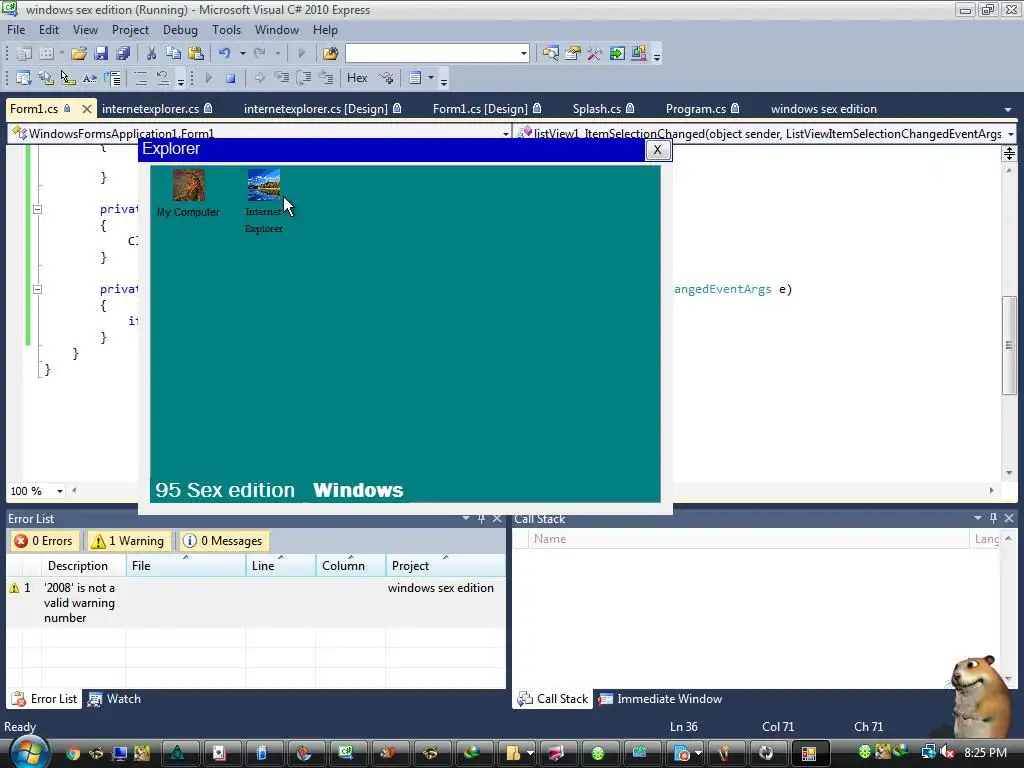1024x768 pixels.
Task: Click the Find in Files icon
Action: 330,54
